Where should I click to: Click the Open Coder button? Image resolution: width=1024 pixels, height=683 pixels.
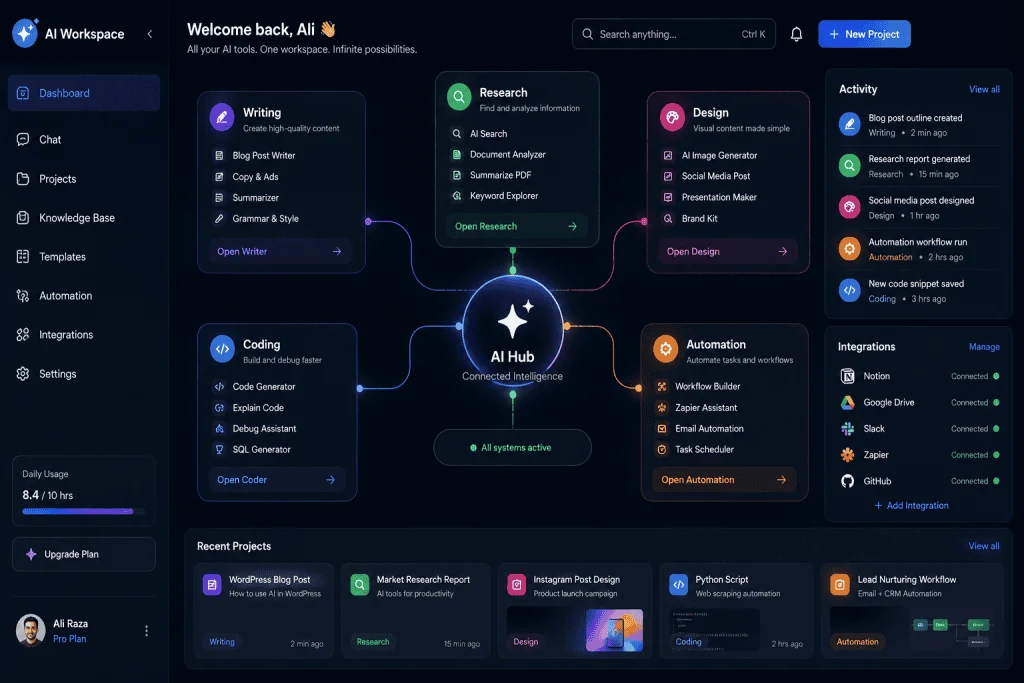[x=277, y=479]
